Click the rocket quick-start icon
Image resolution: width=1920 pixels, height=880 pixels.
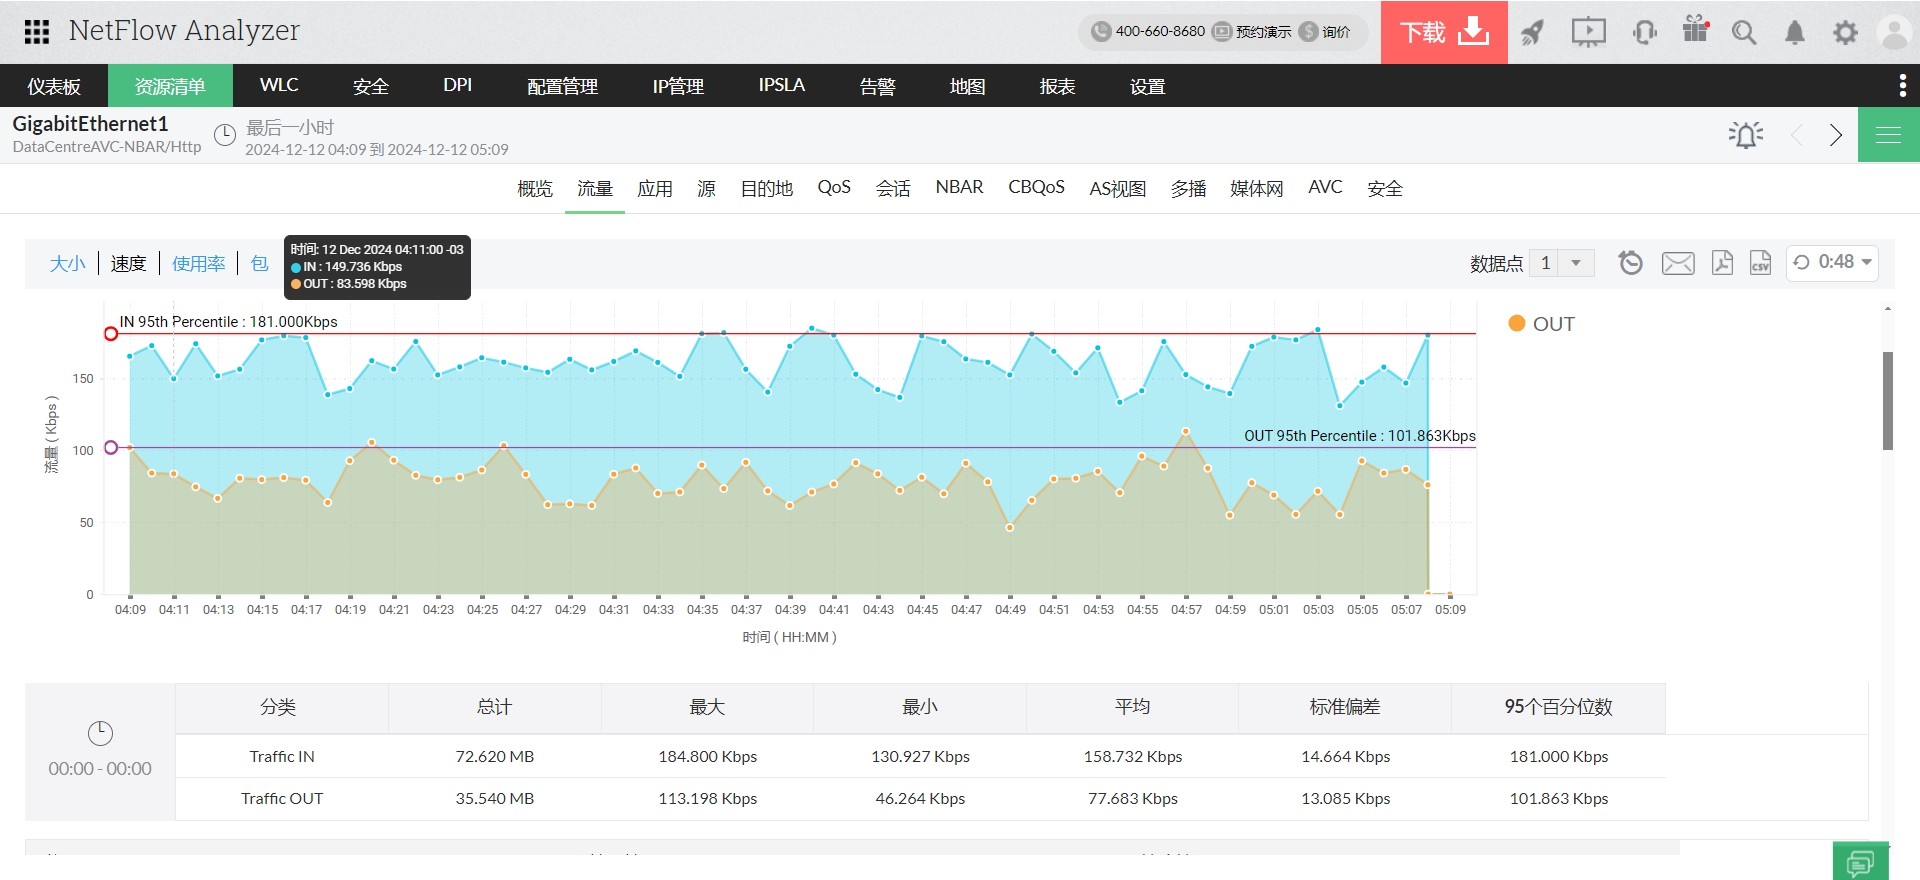tap(1532, 33)
